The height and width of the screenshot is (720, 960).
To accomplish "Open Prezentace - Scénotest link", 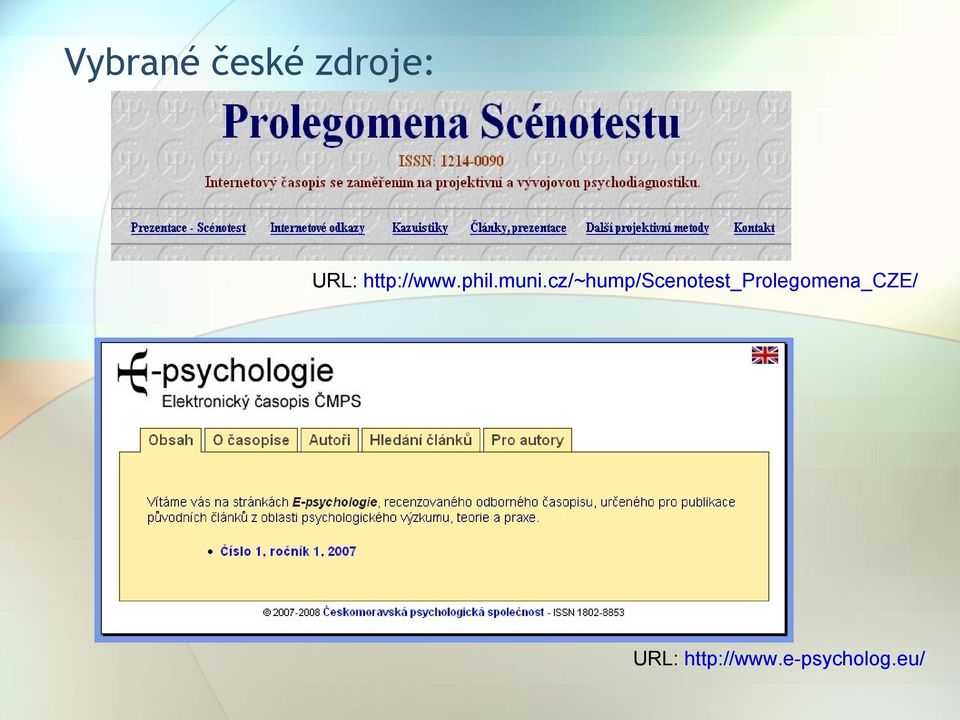I will coord(188,228).
